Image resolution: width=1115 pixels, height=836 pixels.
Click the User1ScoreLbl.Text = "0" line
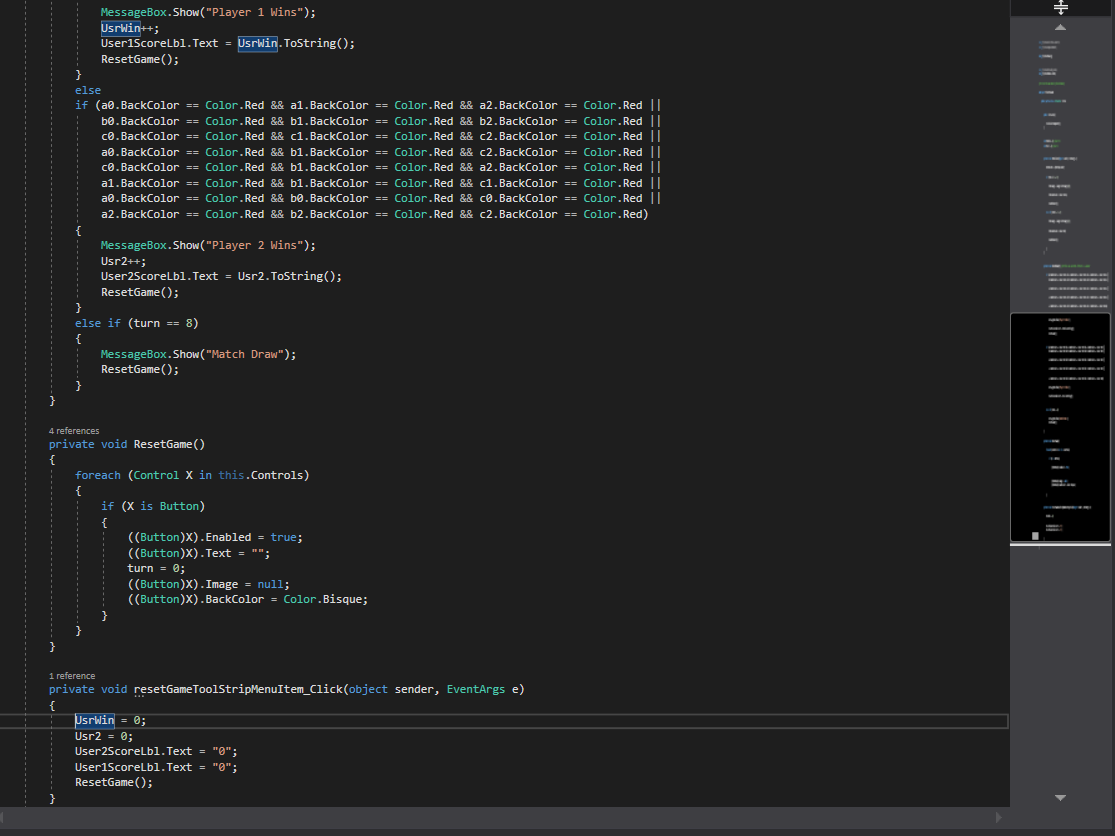(156, 768)
